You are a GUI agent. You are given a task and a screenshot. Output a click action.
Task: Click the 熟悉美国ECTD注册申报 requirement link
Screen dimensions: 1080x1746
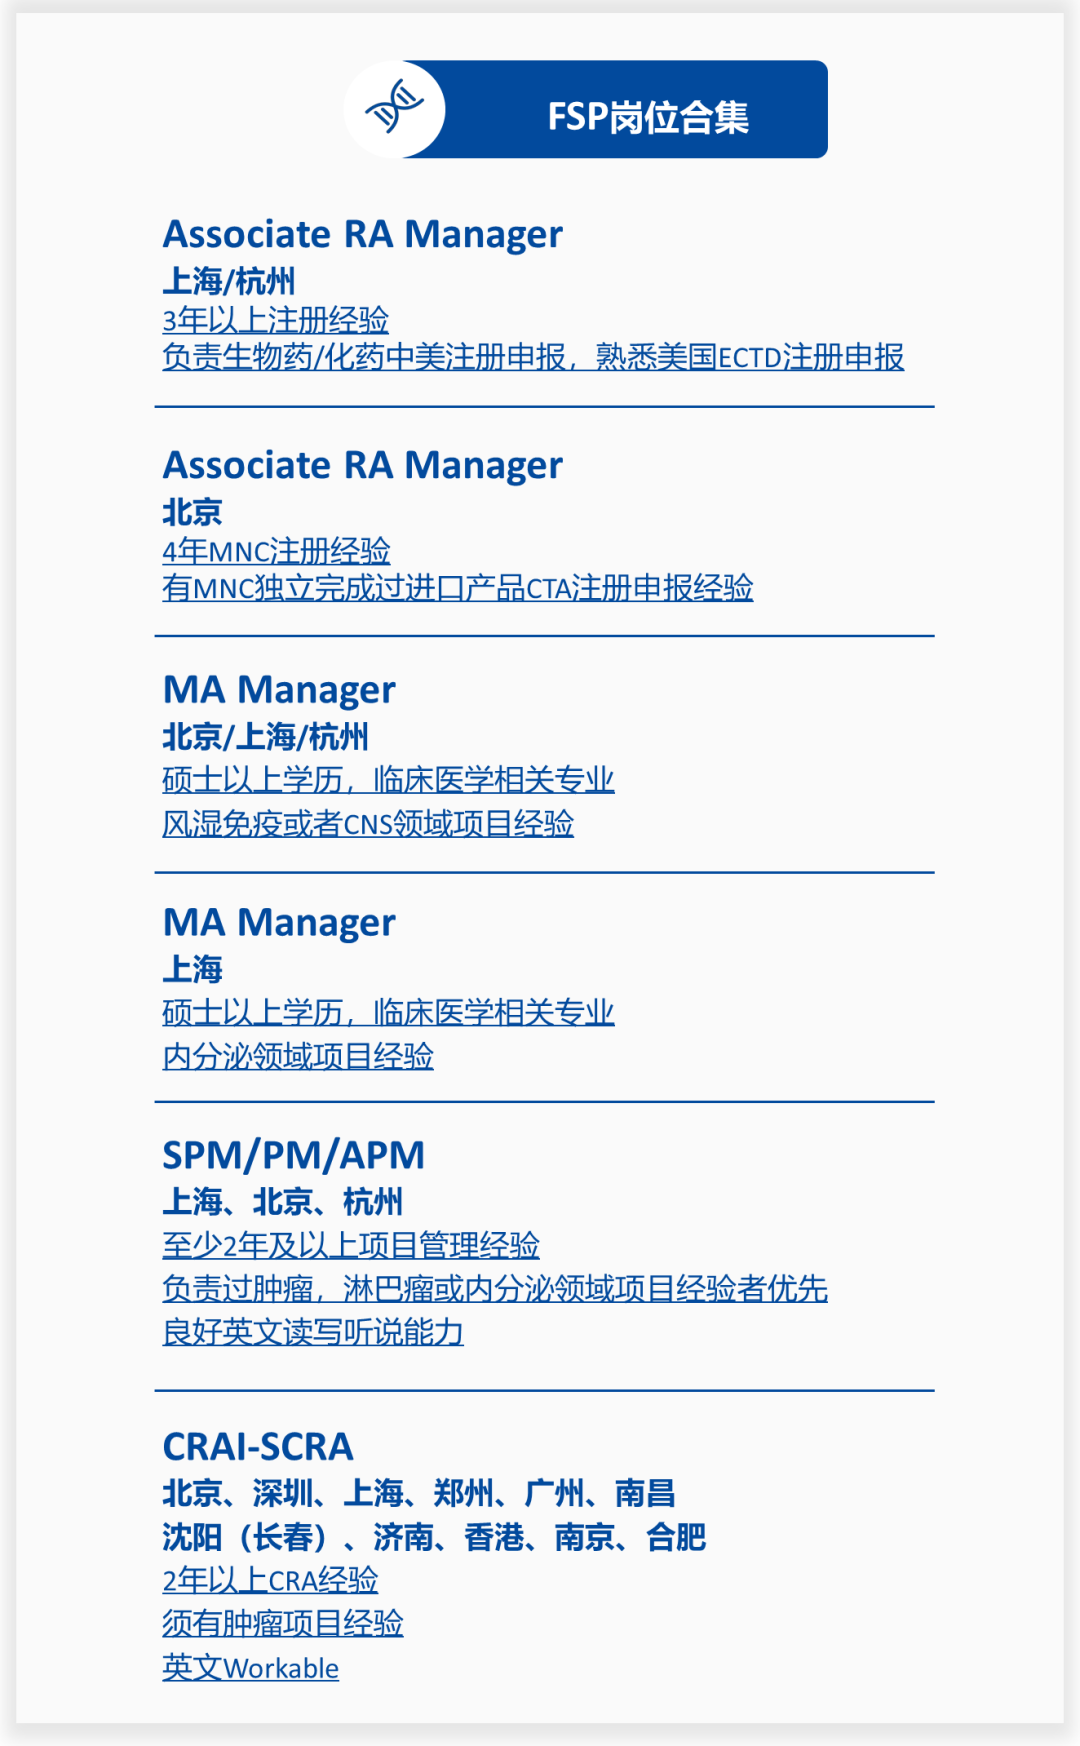[x=749, y=357]
